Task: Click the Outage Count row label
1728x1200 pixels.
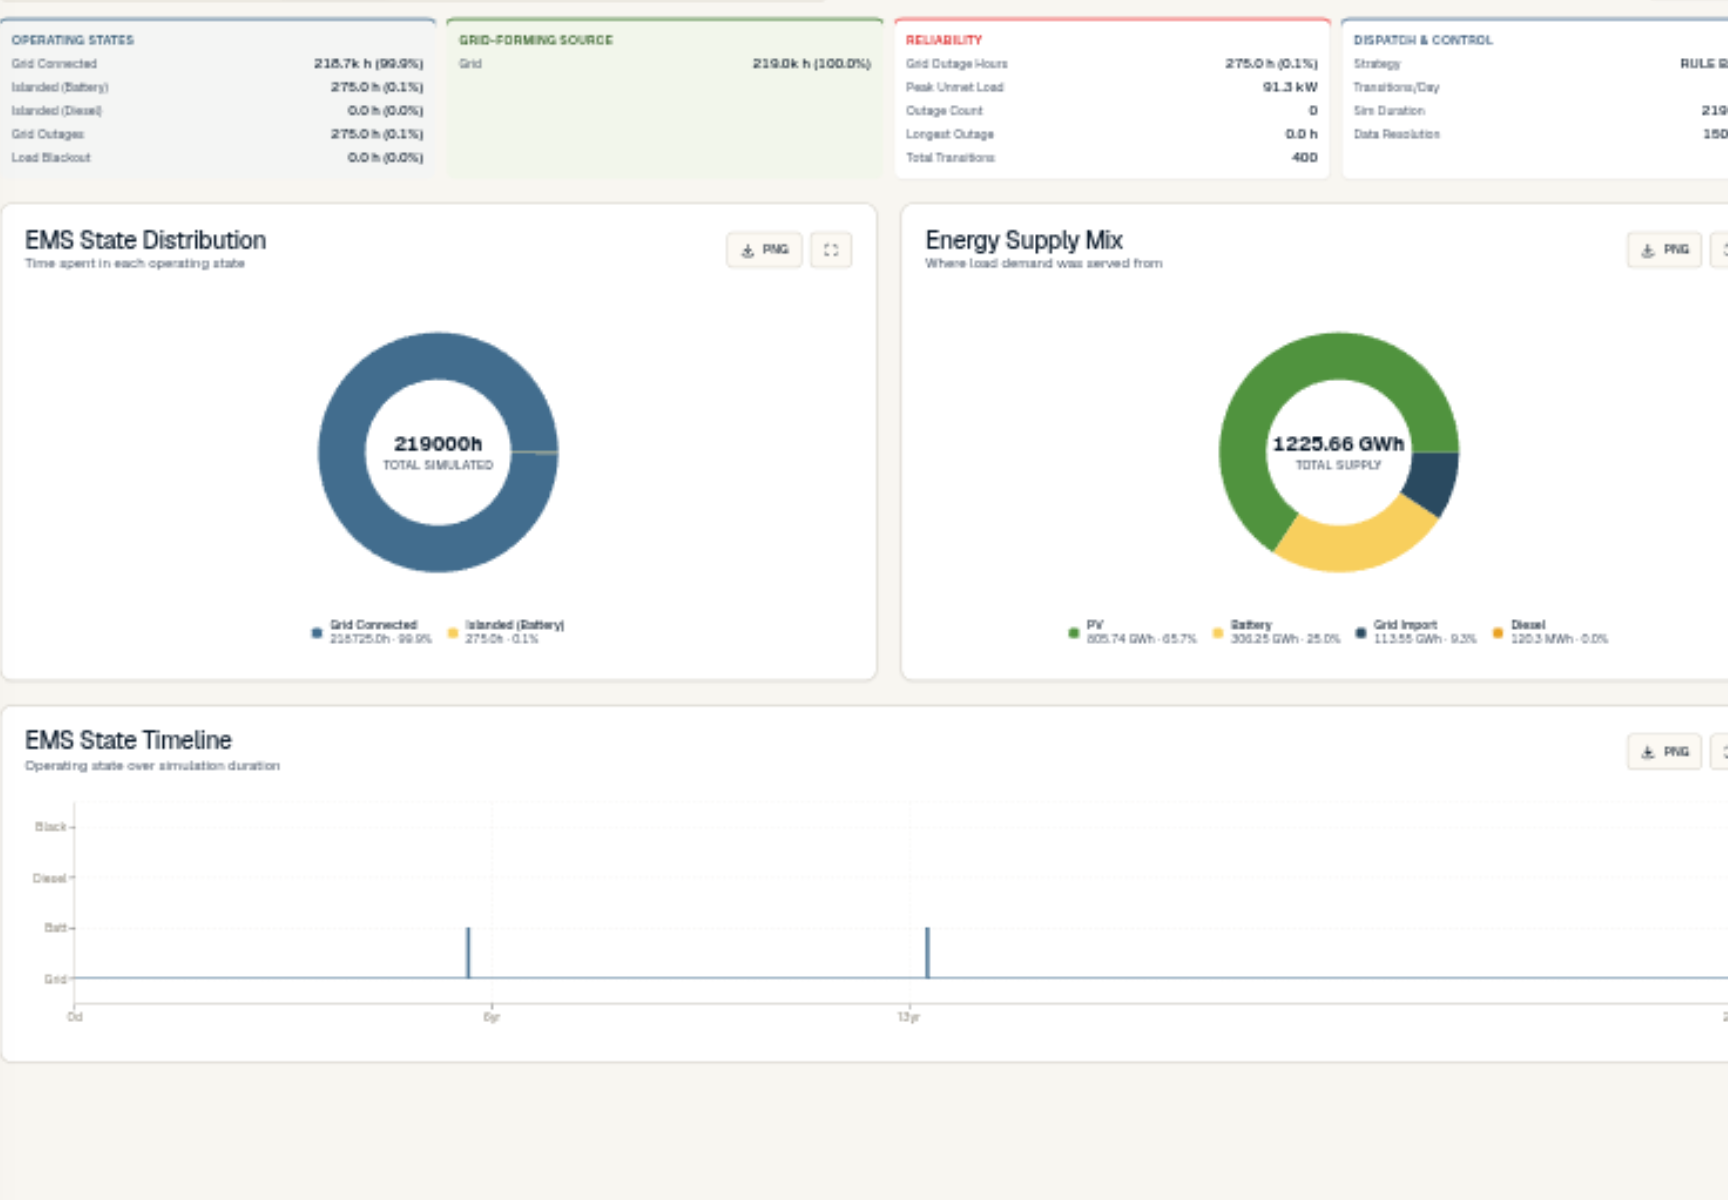Action: 944,111
